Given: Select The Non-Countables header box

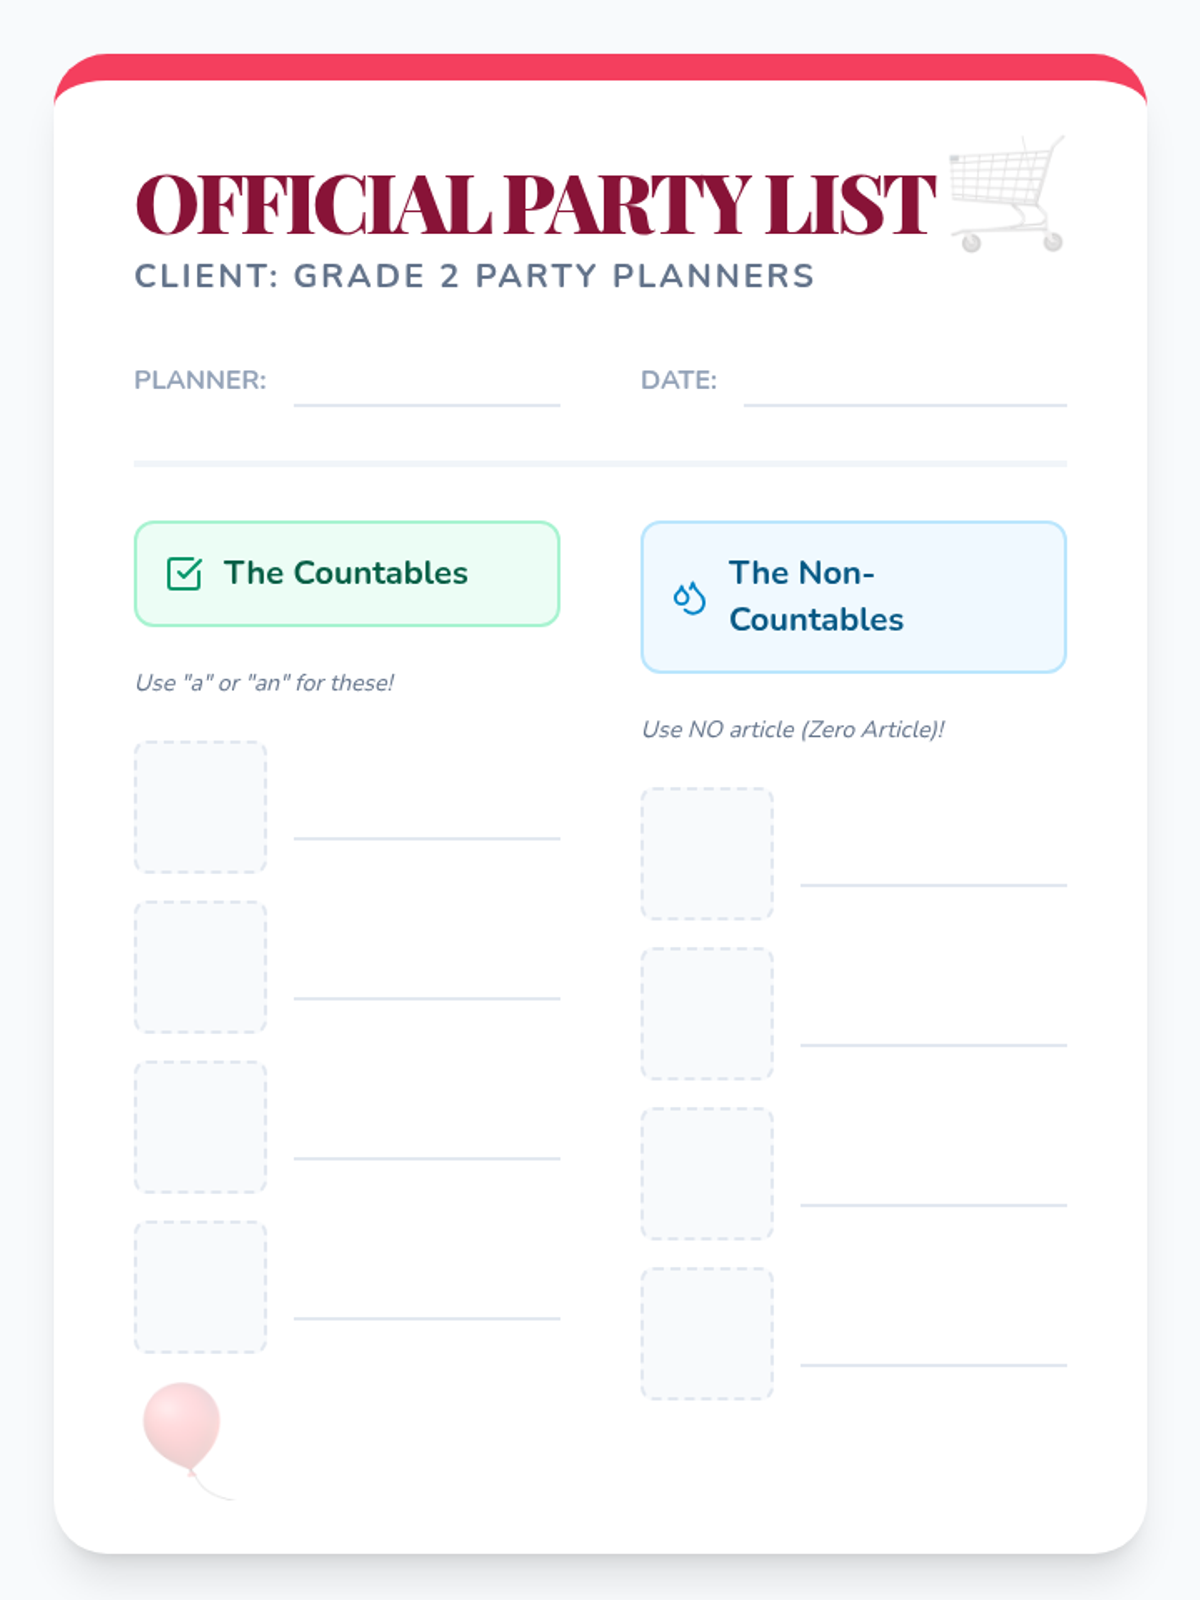Looking at the screenshot, I should (853, 597).
